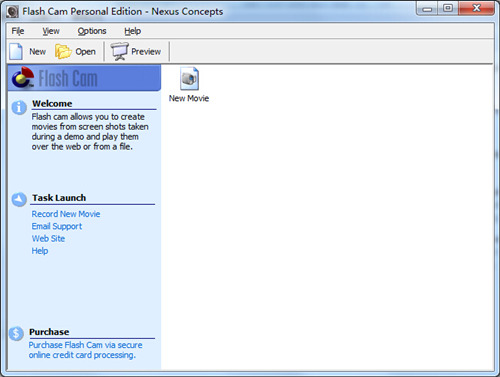500x377 pixels.
Task: Click Purchase Flash Cam via secure link
Action: coord(85,350)
